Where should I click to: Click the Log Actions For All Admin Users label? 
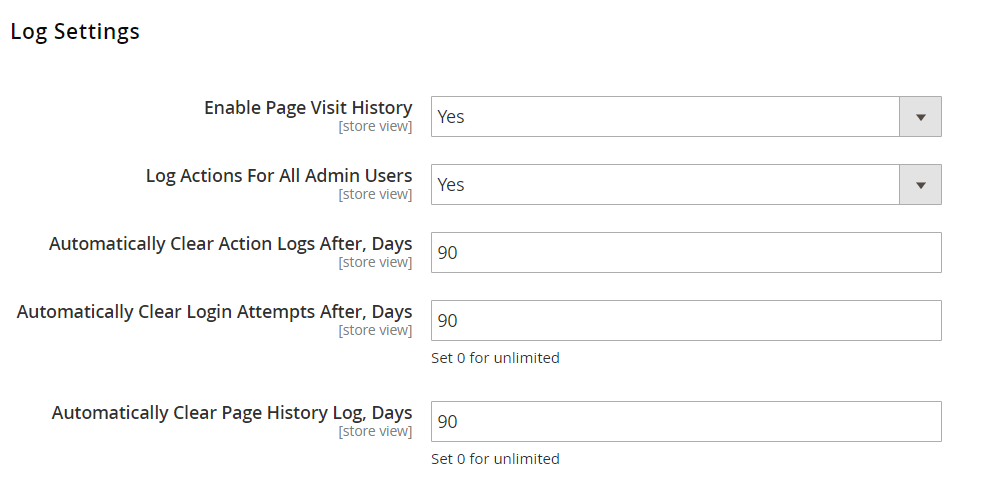(x=279, y=176)
